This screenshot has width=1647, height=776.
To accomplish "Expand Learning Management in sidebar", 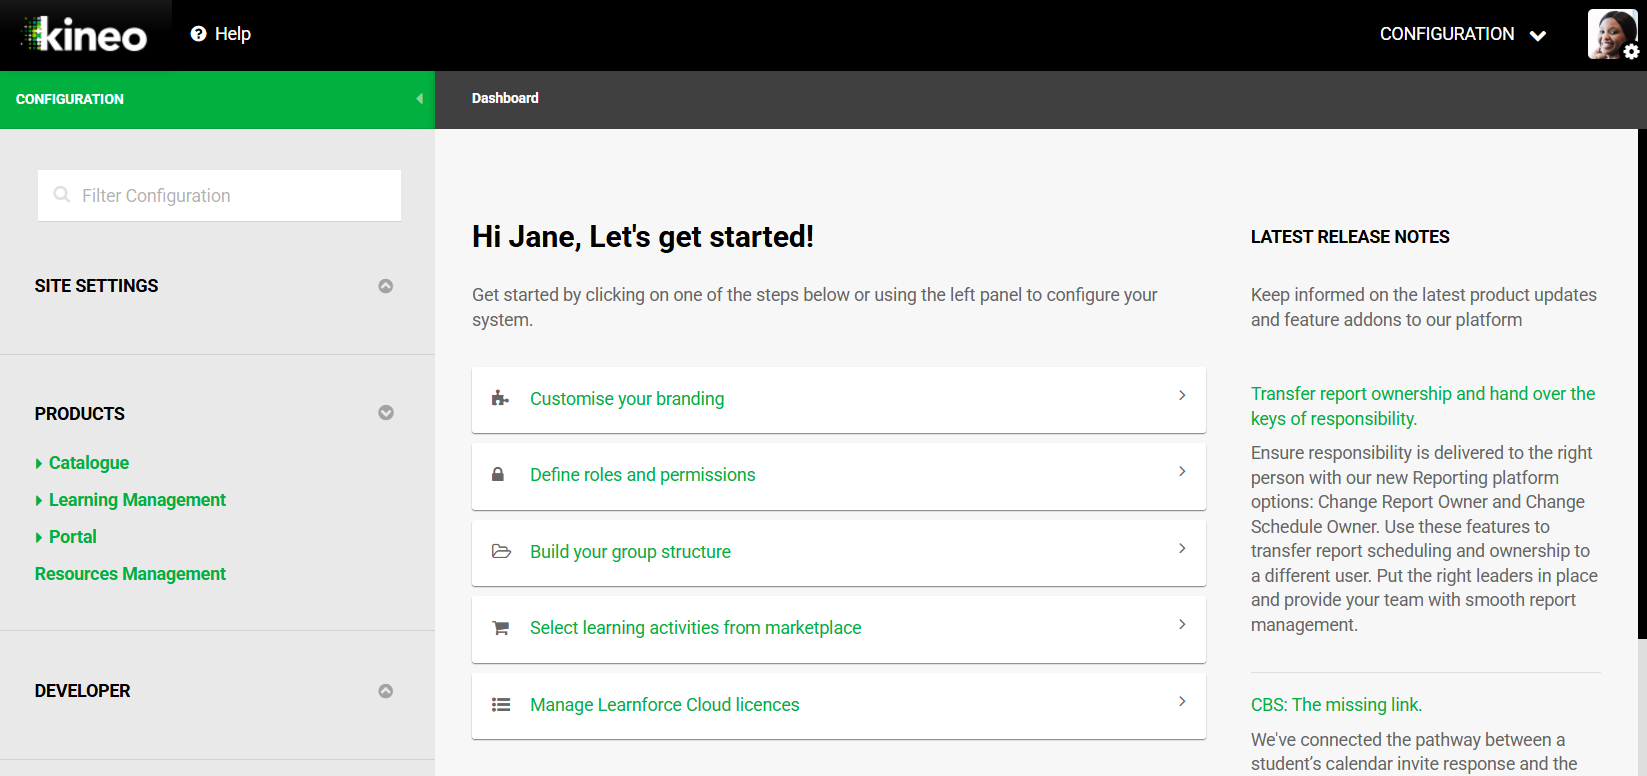I will pos(39,500).
